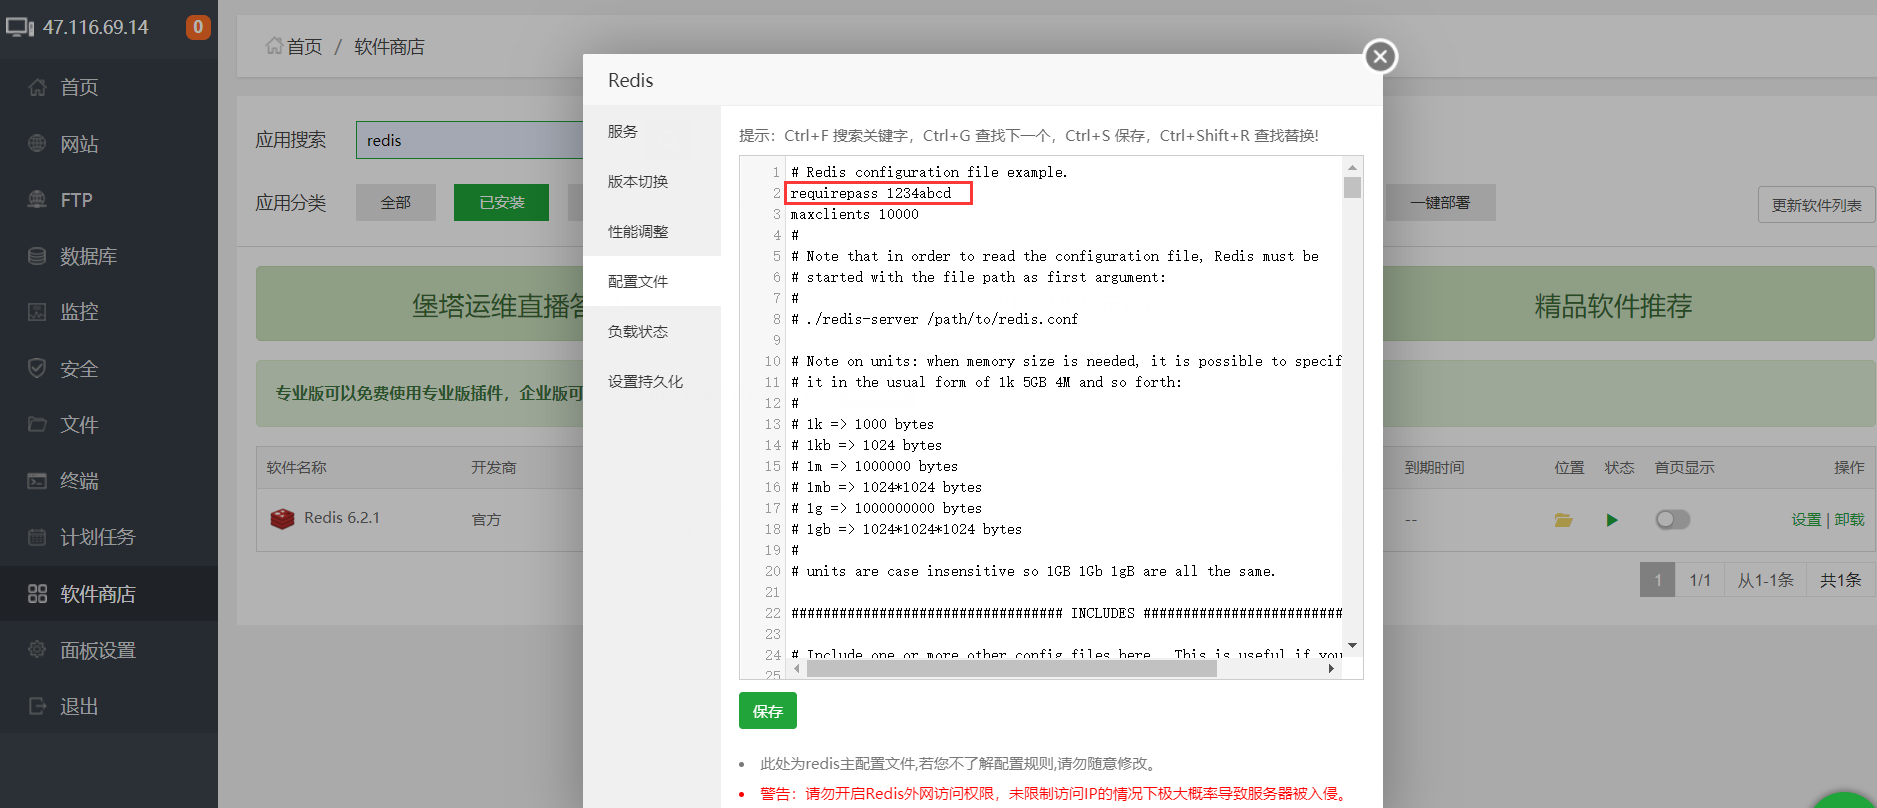The height and width of the screenshot is (808, 1877).
Task: Click the server monitor icon beside IP address
Action: coord(20,27)
